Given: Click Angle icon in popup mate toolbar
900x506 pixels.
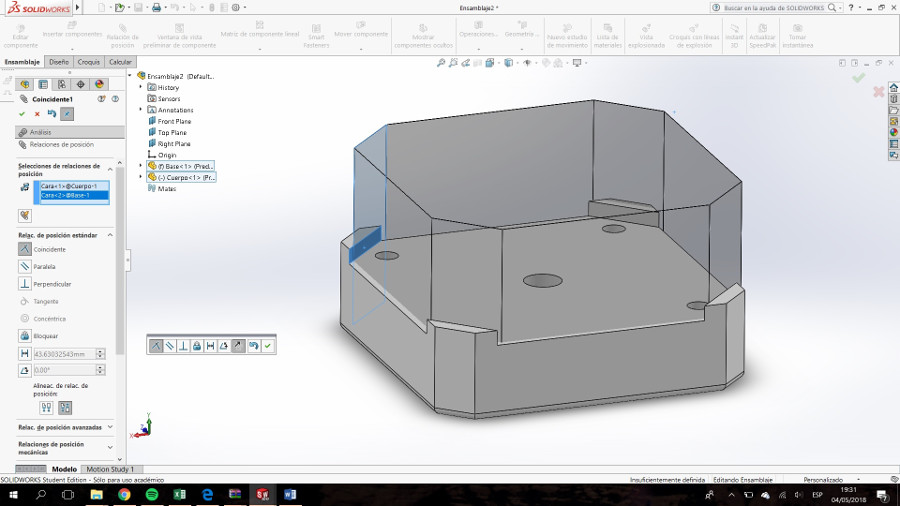Looking at the screenshot, I should coord(224,345).
